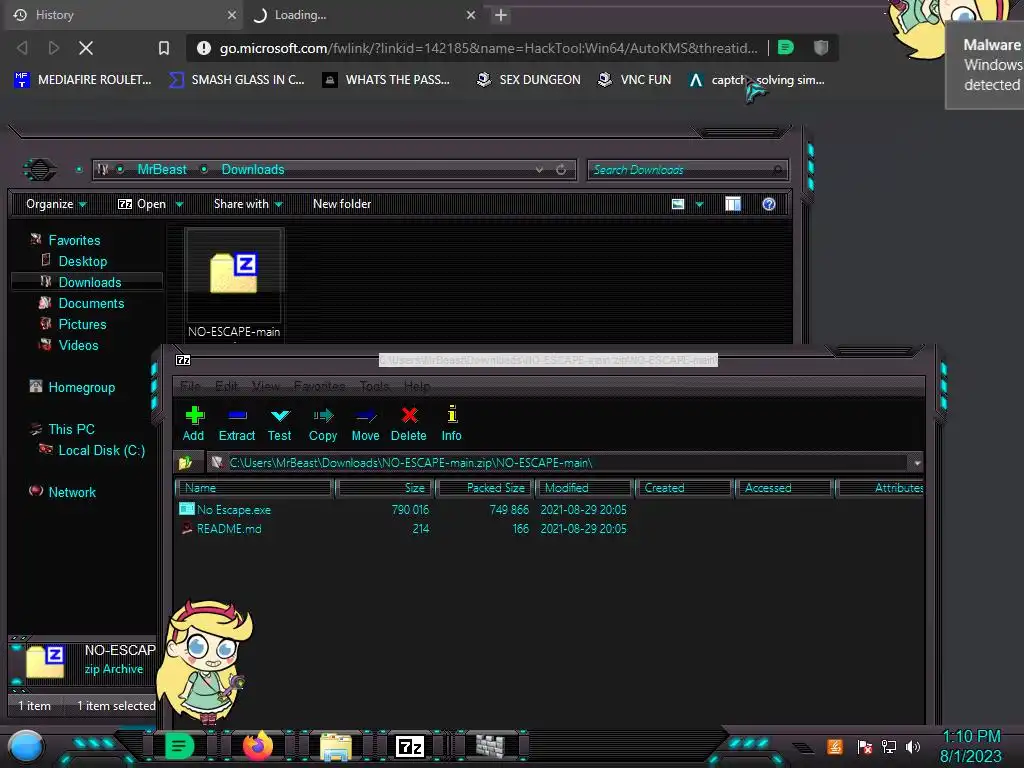Bookmark the current browser page

(x=164, y=48)
